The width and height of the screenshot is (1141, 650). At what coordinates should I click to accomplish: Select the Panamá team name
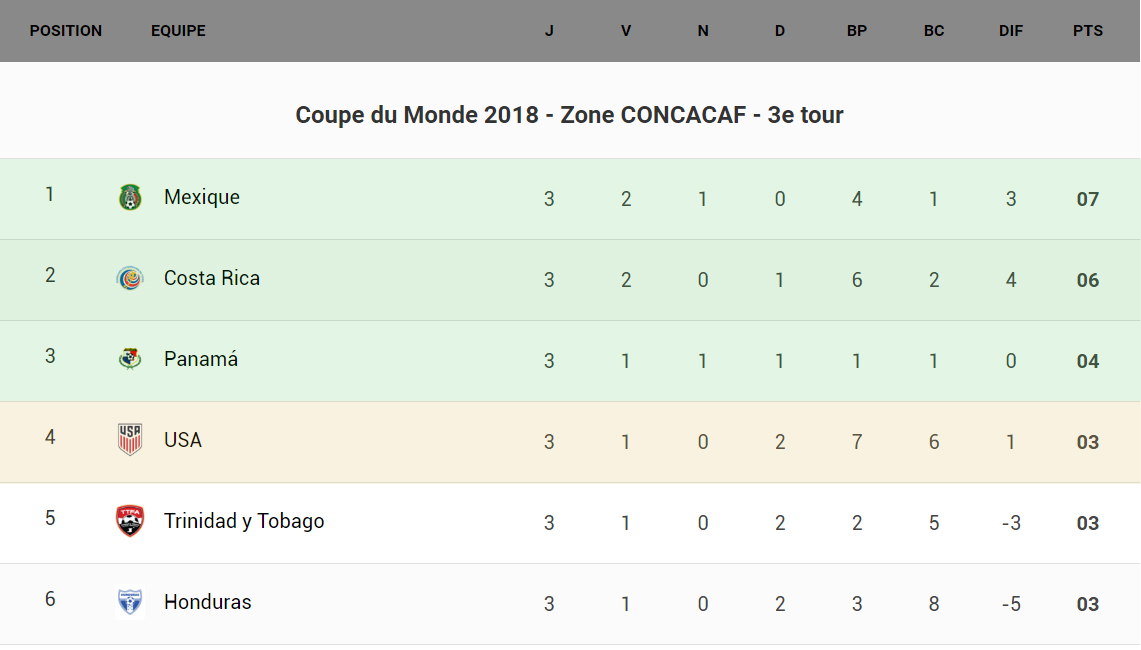(x=201, y=359)
